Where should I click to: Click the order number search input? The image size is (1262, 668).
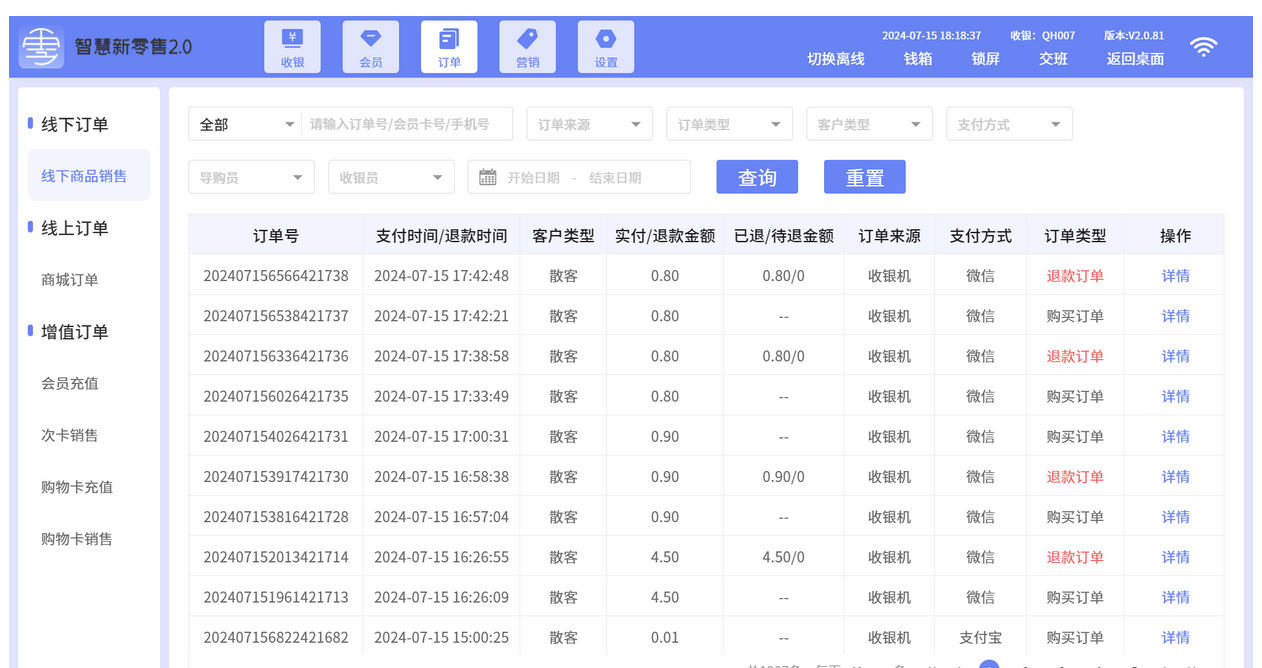[407, 124]
